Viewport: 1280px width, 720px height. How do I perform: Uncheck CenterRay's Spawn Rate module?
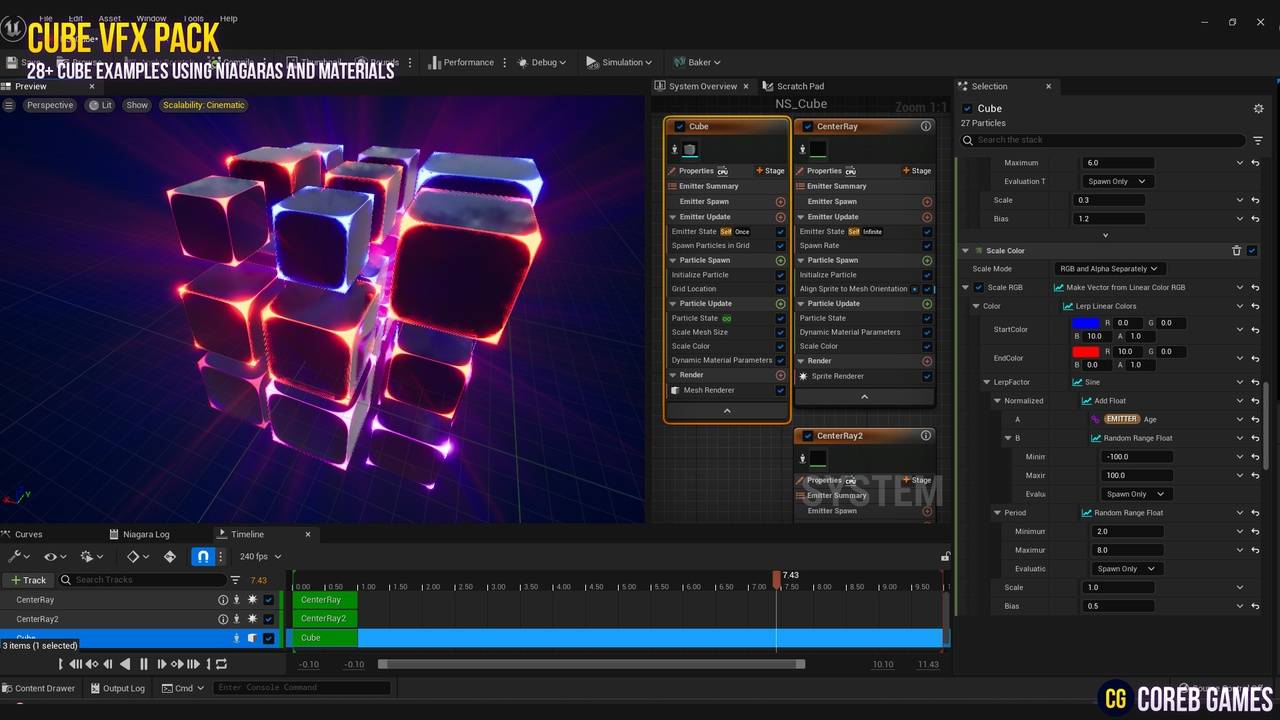click(927, 246)
